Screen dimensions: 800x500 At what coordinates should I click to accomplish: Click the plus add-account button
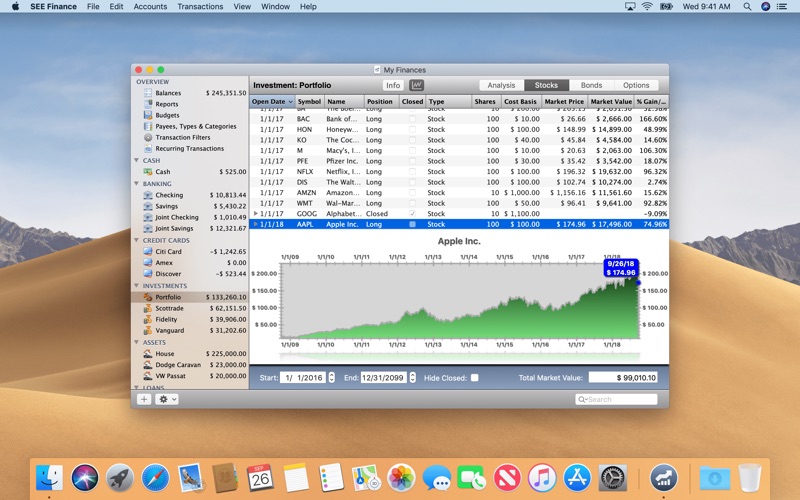pos(144,399)
